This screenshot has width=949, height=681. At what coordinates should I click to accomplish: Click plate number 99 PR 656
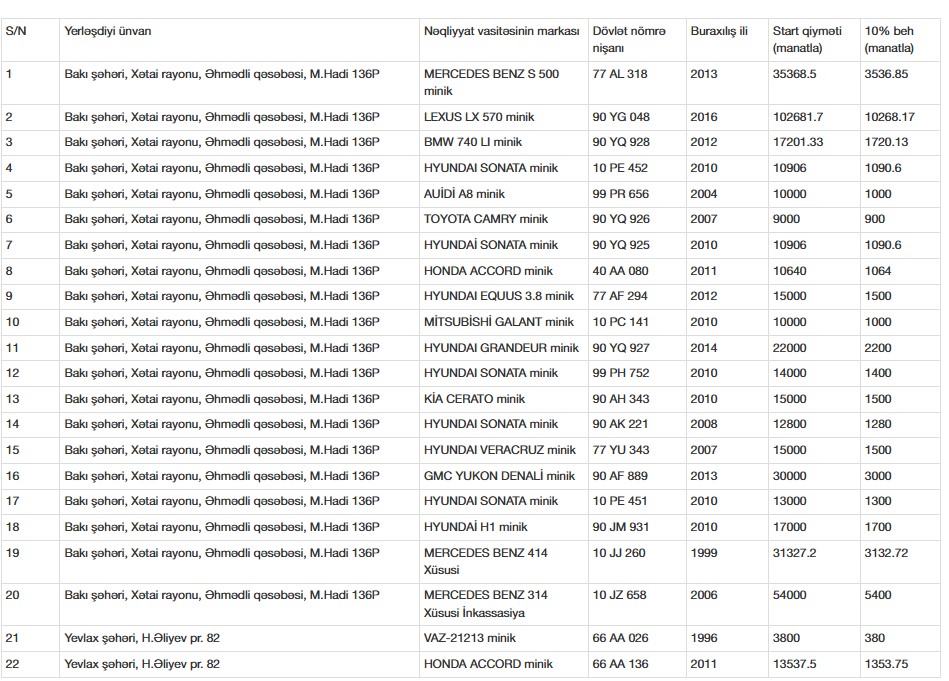(x=620, y=194)
